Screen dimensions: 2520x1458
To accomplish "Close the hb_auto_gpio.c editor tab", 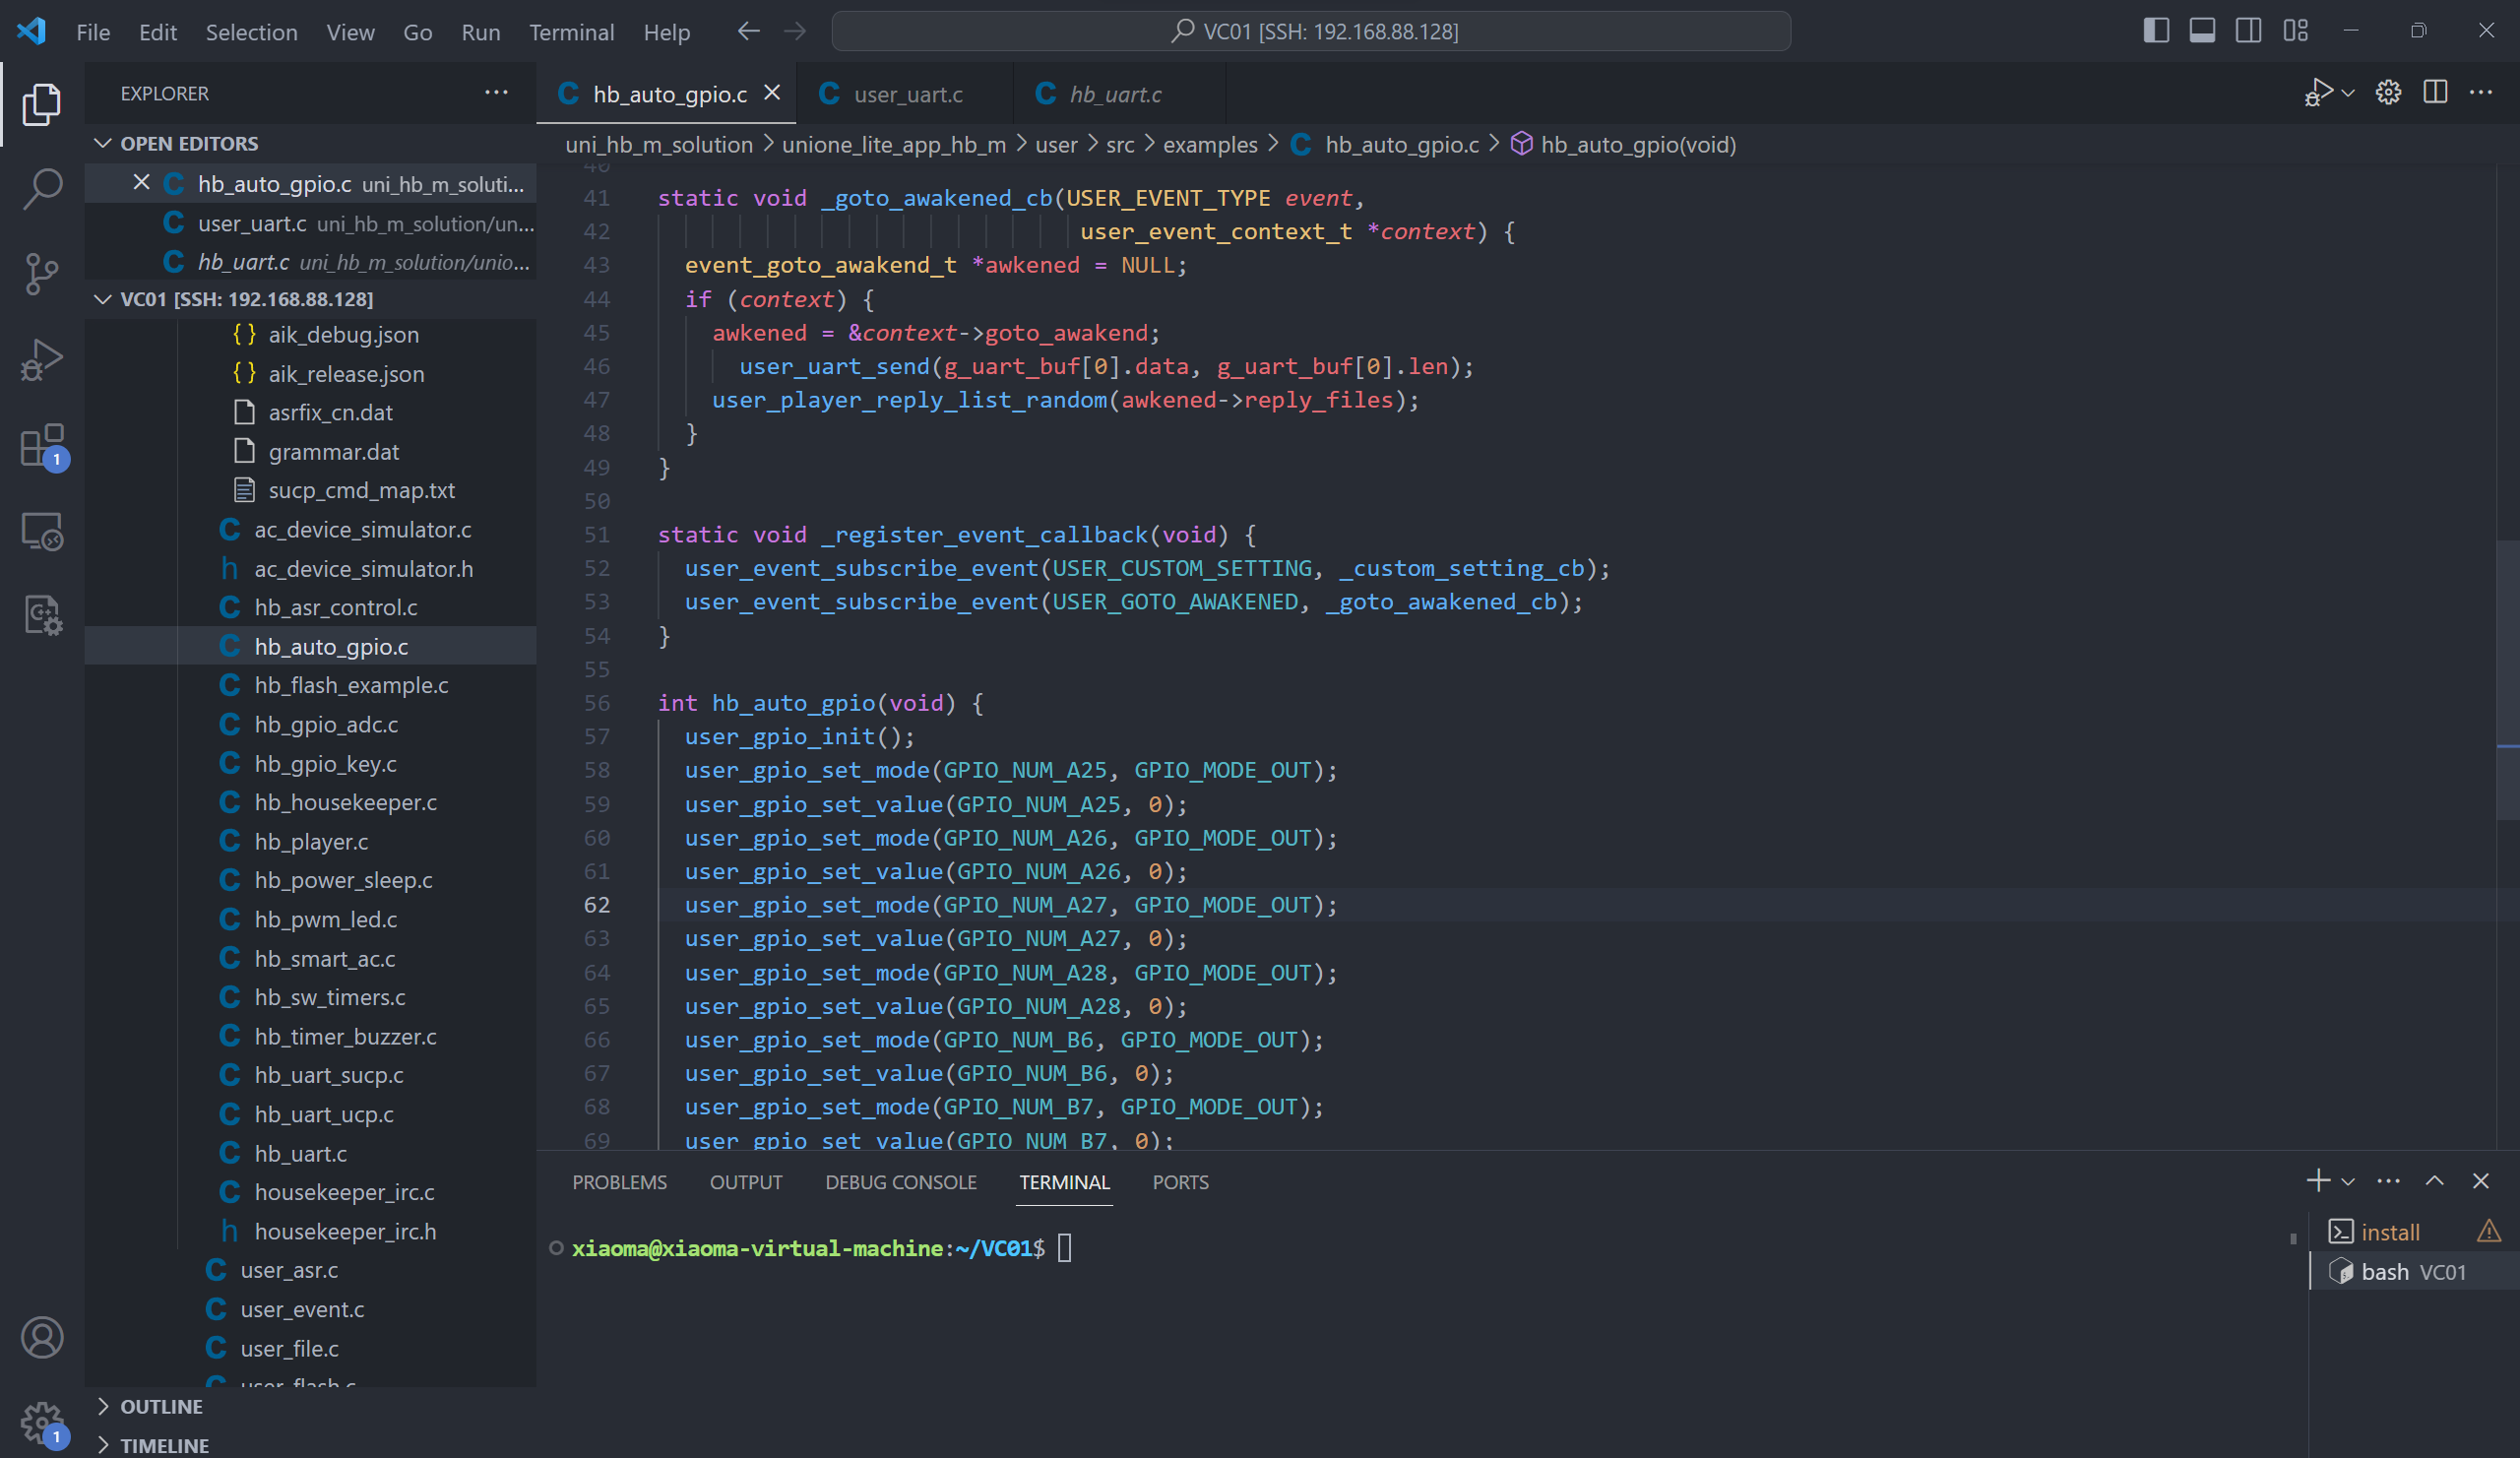I will (x=772, y=93).
